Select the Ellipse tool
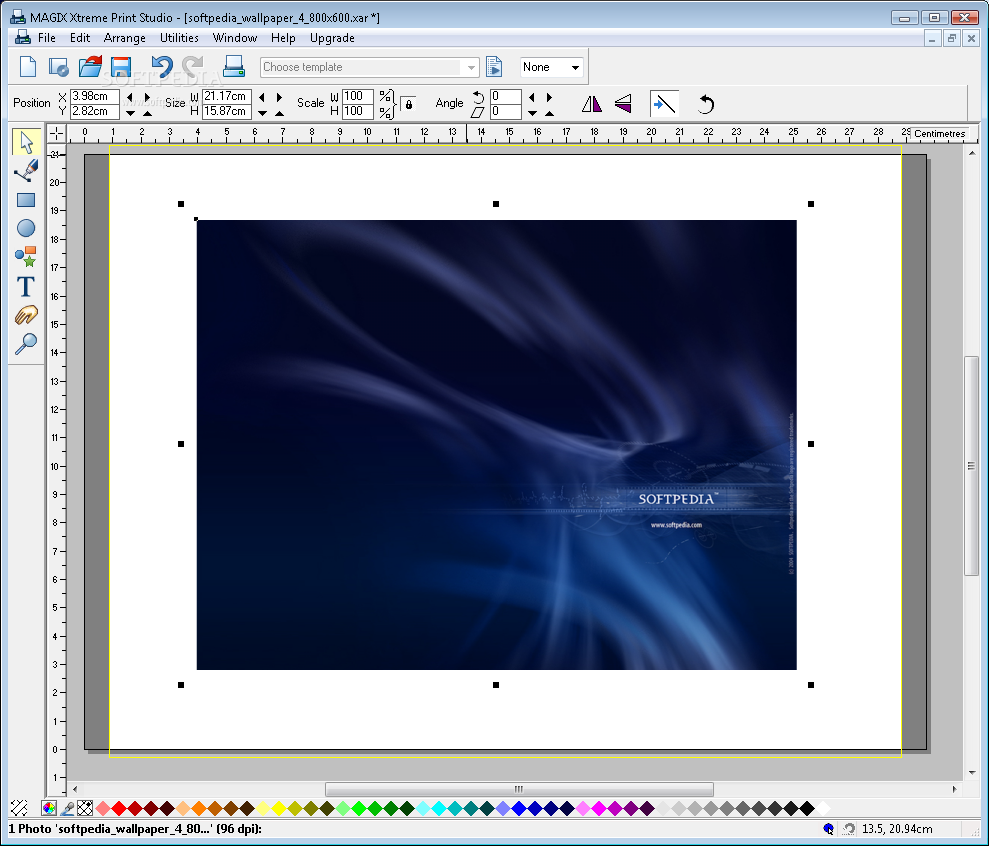Image resolution: width=989 pixels, height=846 pixels. (26, 228)
